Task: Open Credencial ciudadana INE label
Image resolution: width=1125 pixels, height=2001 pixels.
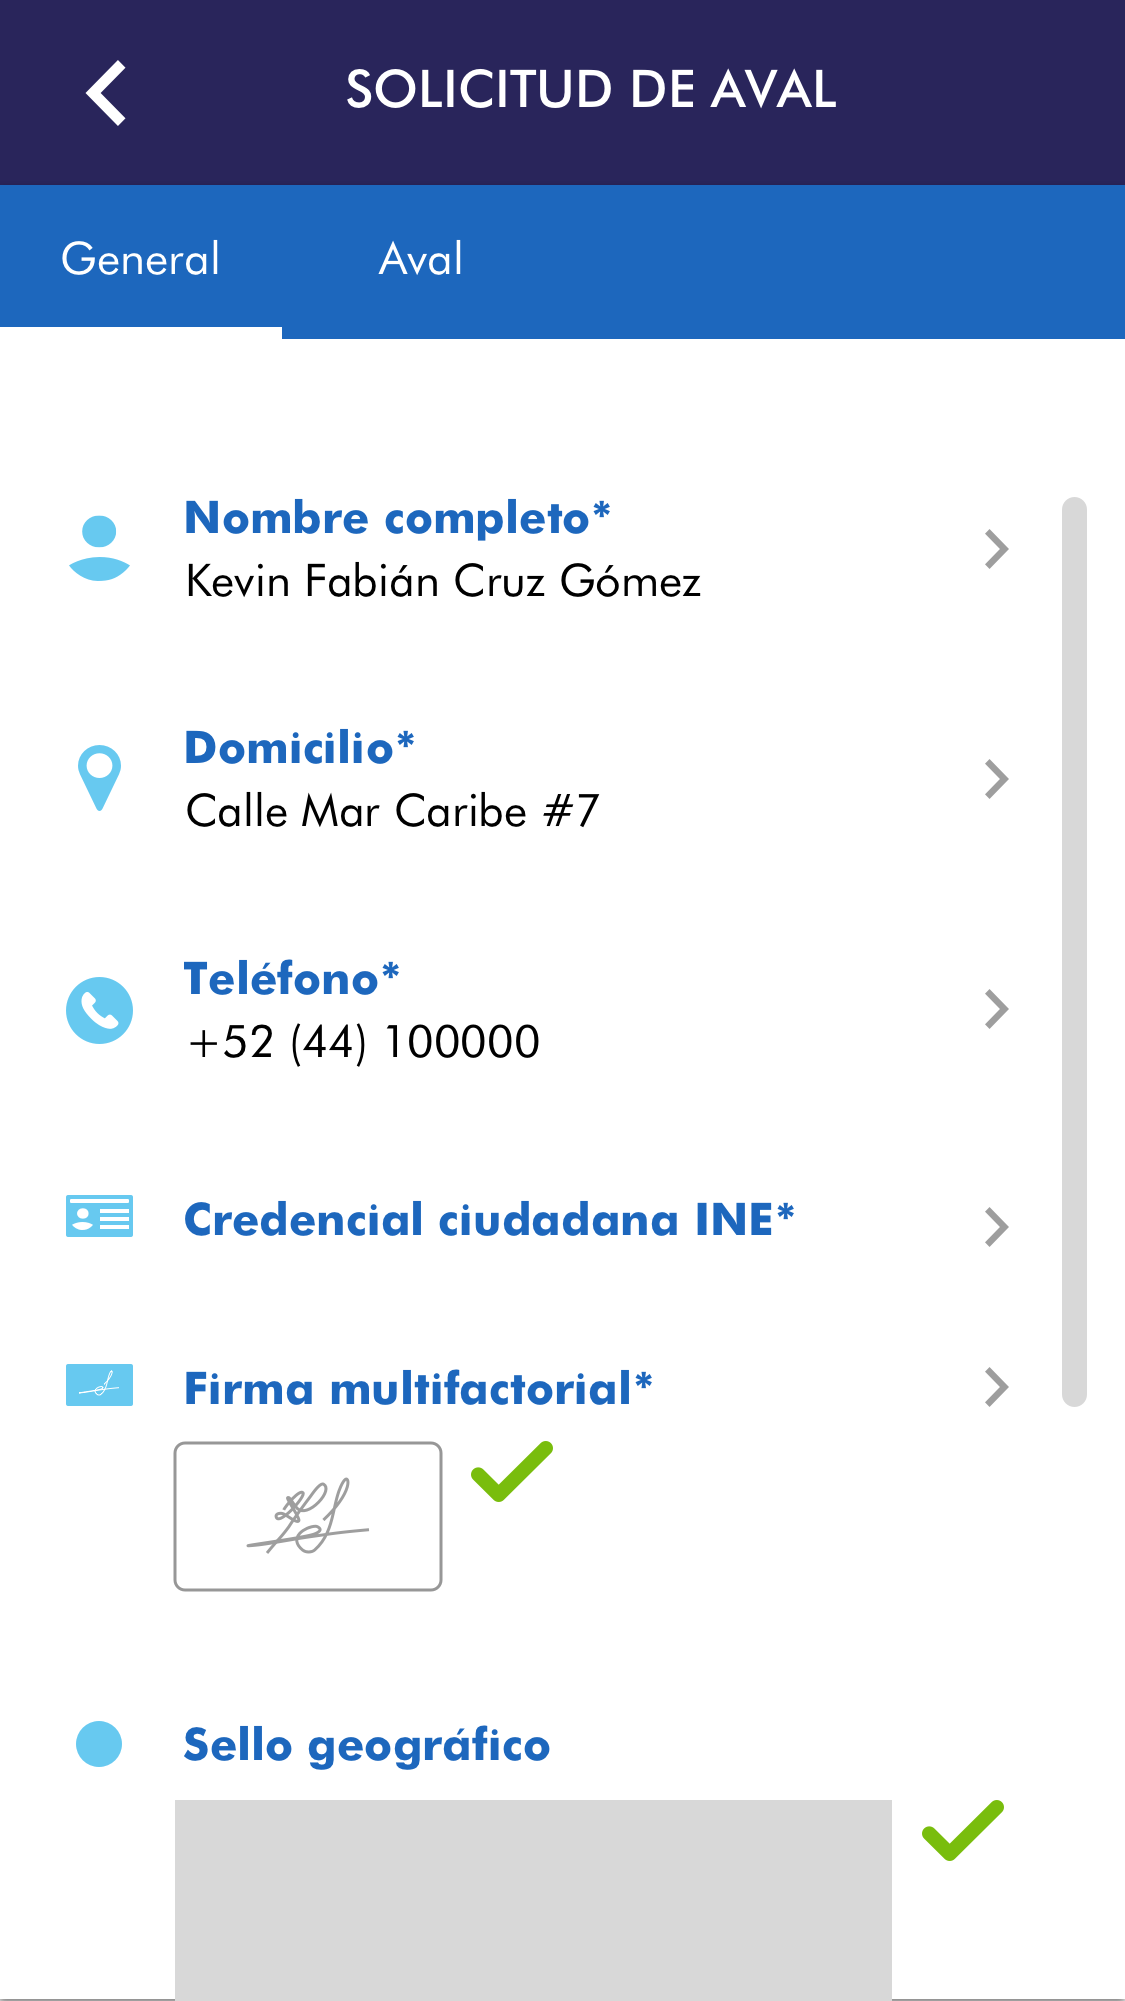Action: tap(489, 1220)
